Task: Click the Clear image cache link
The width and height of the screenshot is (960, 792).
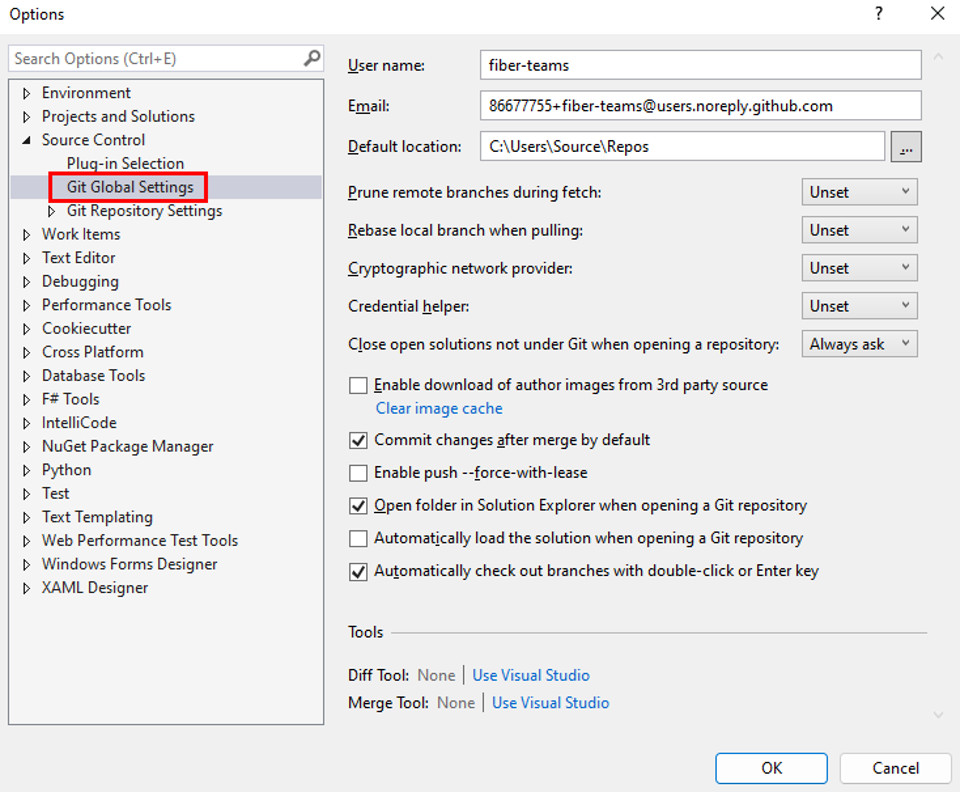Action: (x=439, y=408)
